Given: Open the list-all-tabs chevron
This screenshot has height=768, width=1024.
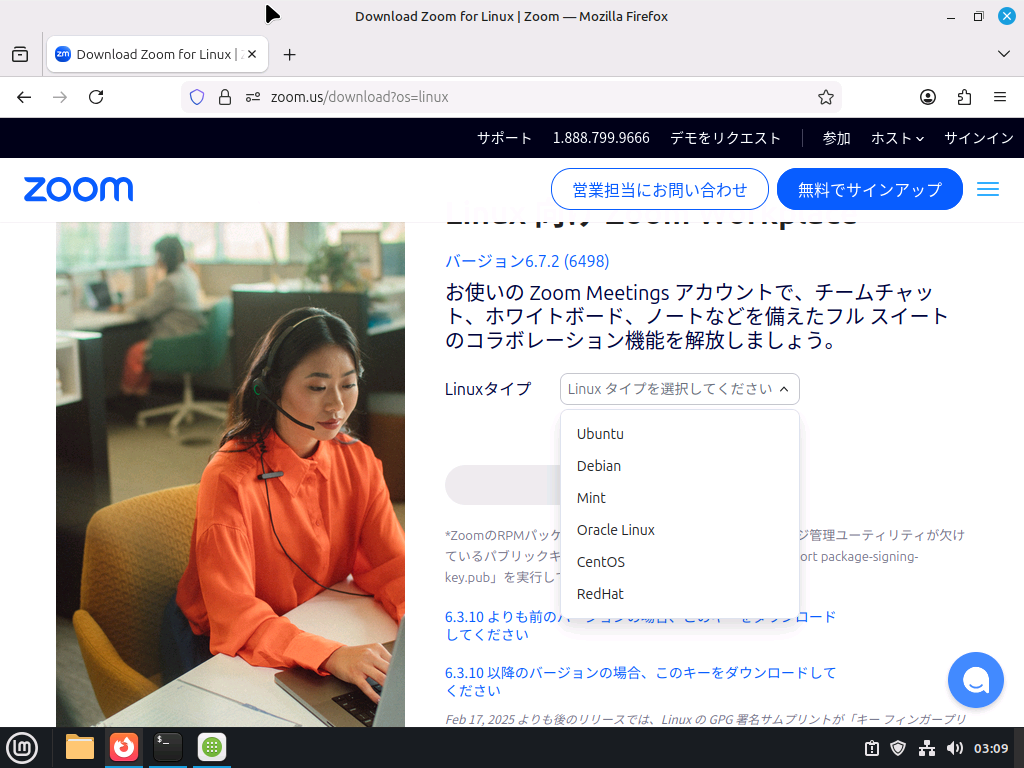Looking at the screenshot, I should point(1003,54).
